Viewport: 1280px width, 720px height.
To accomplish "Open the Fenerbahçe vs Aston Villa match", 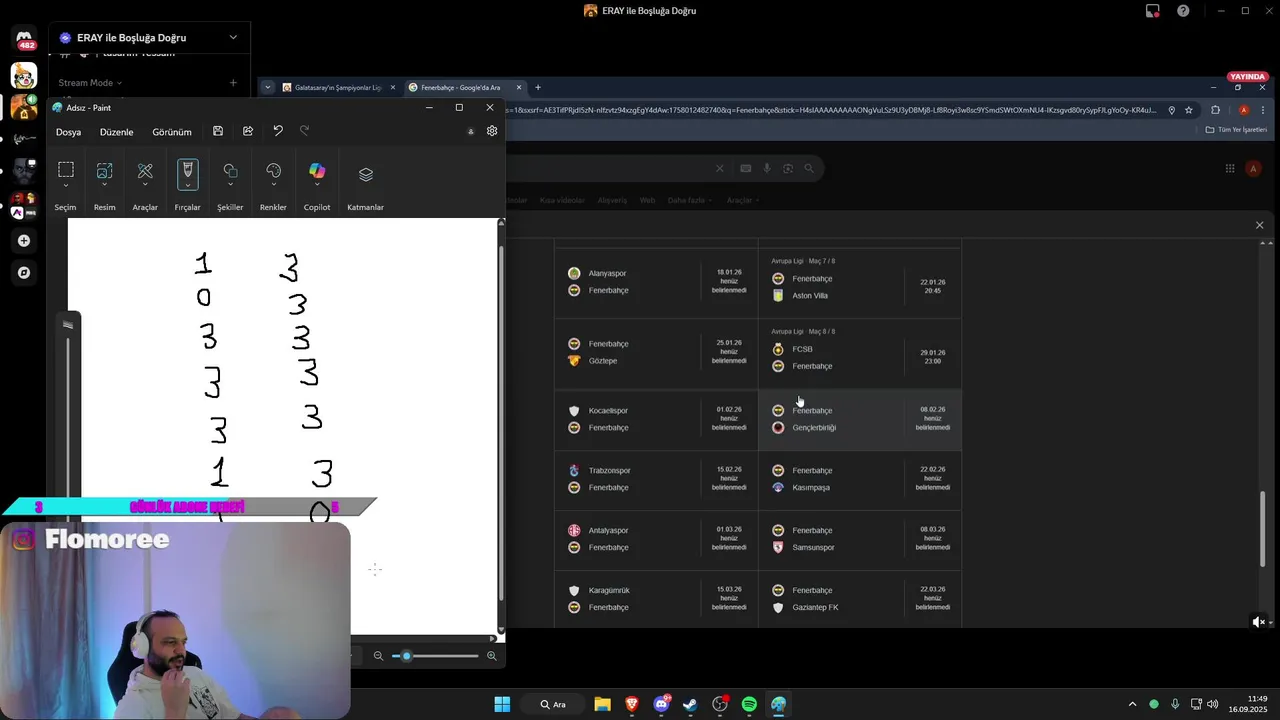I will click(x=859, y=283).
